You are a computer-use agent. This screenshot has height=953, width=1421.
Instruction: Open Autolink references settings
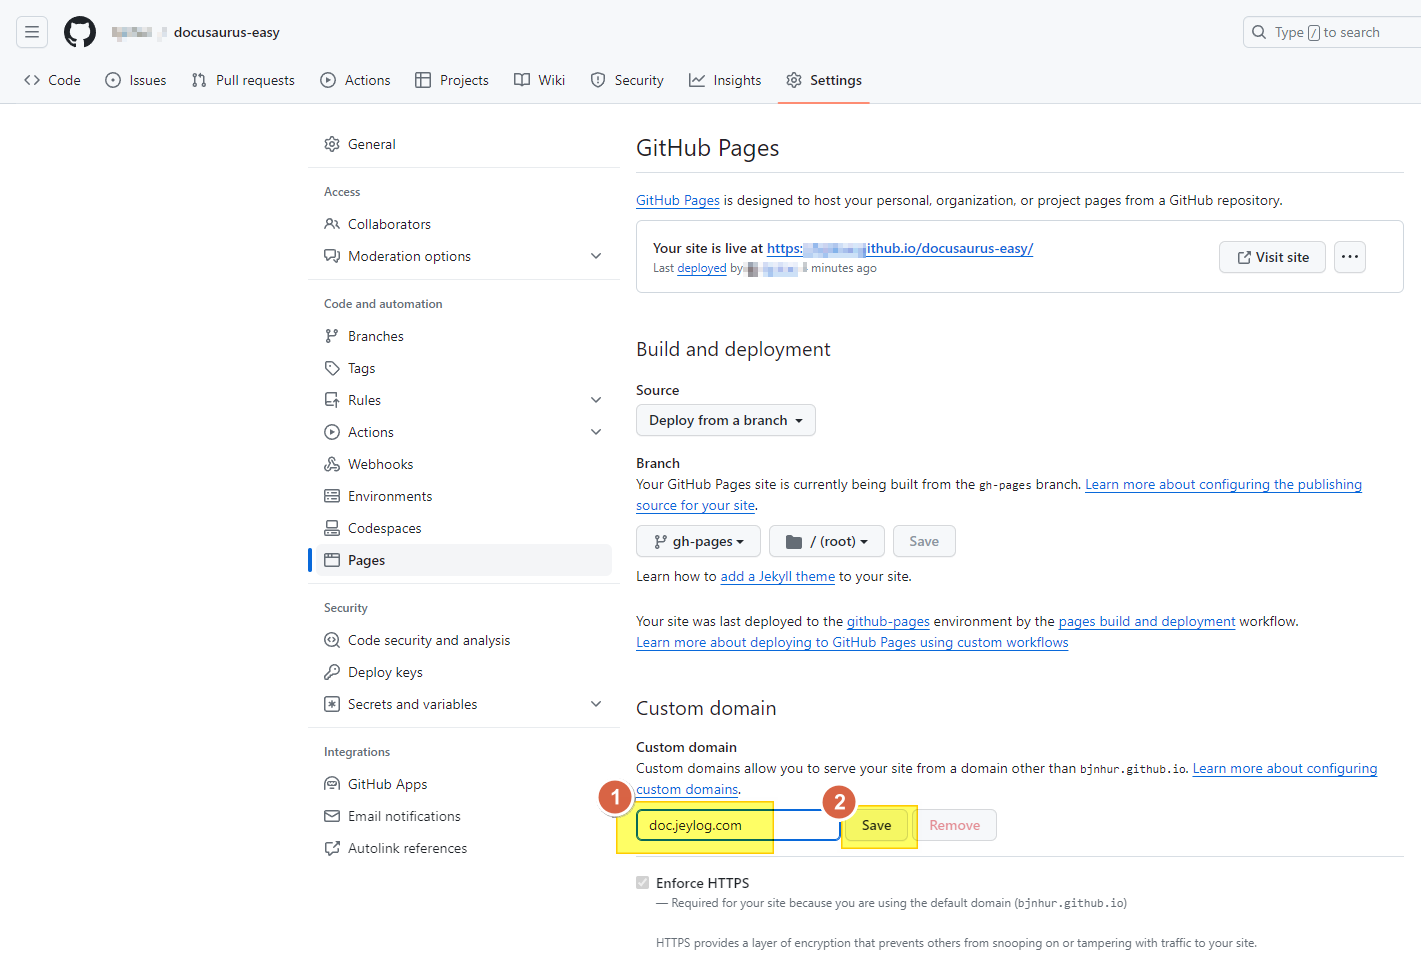[464, 848]
